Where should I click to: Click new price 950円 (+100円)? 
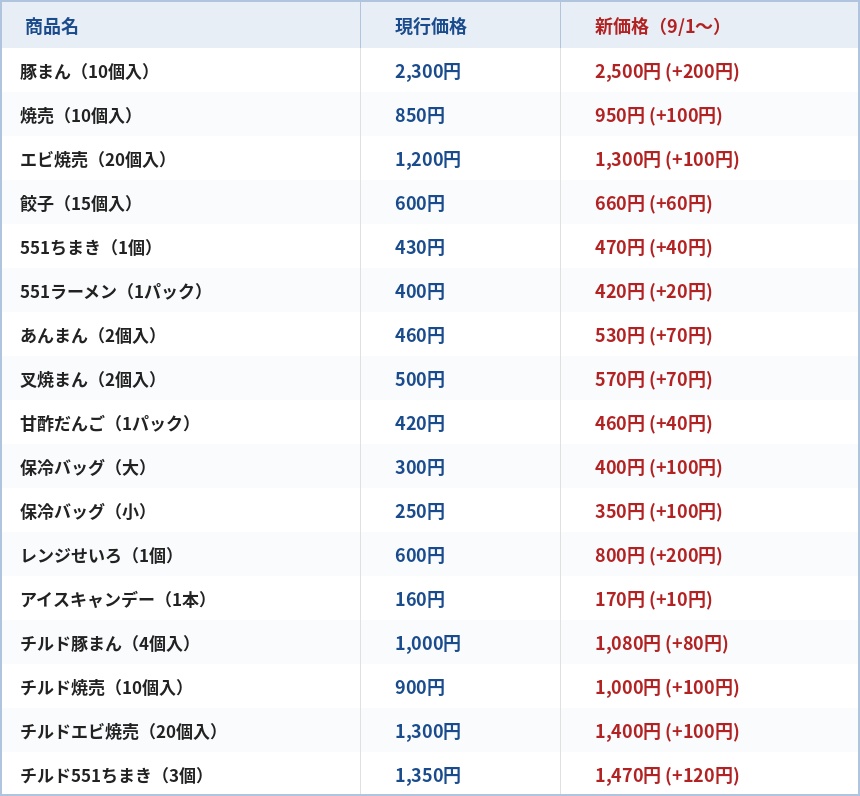tap(658, 115)
